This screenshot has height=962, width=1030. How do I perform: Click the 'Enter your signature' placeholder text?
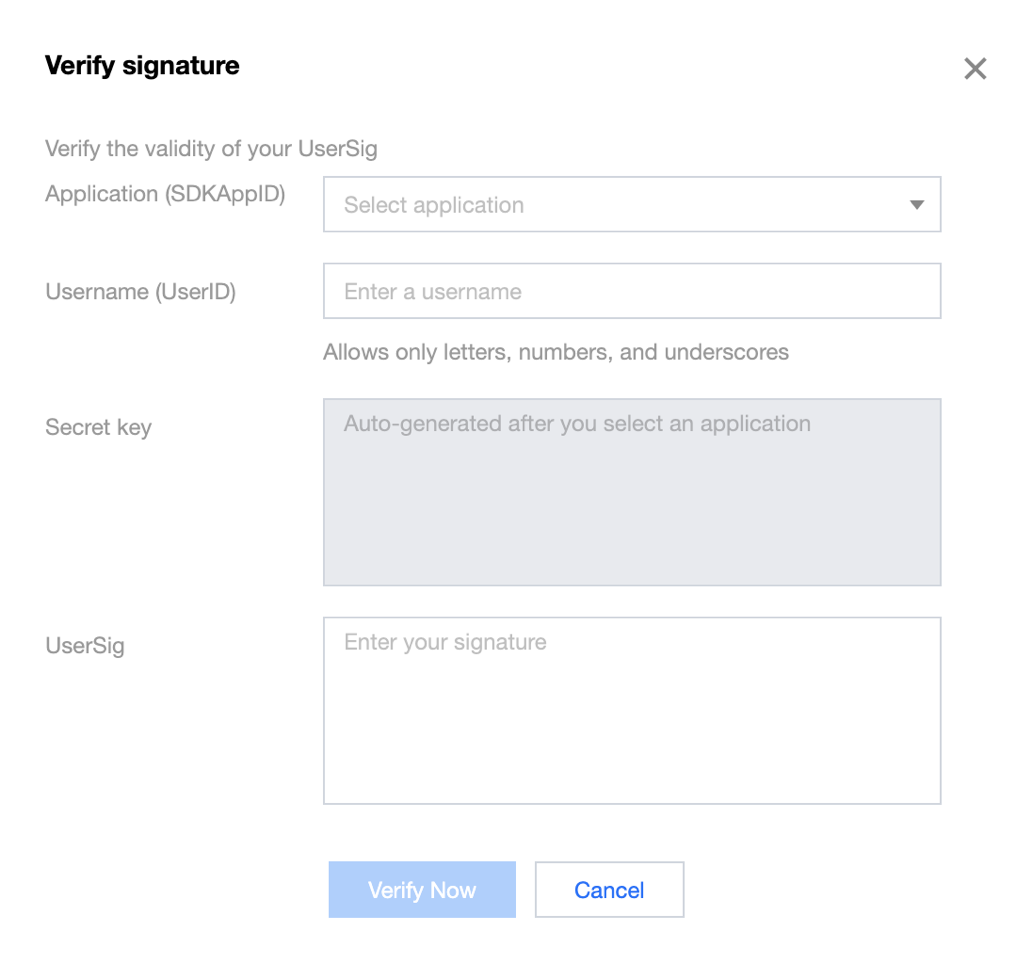tap(445, 642)
